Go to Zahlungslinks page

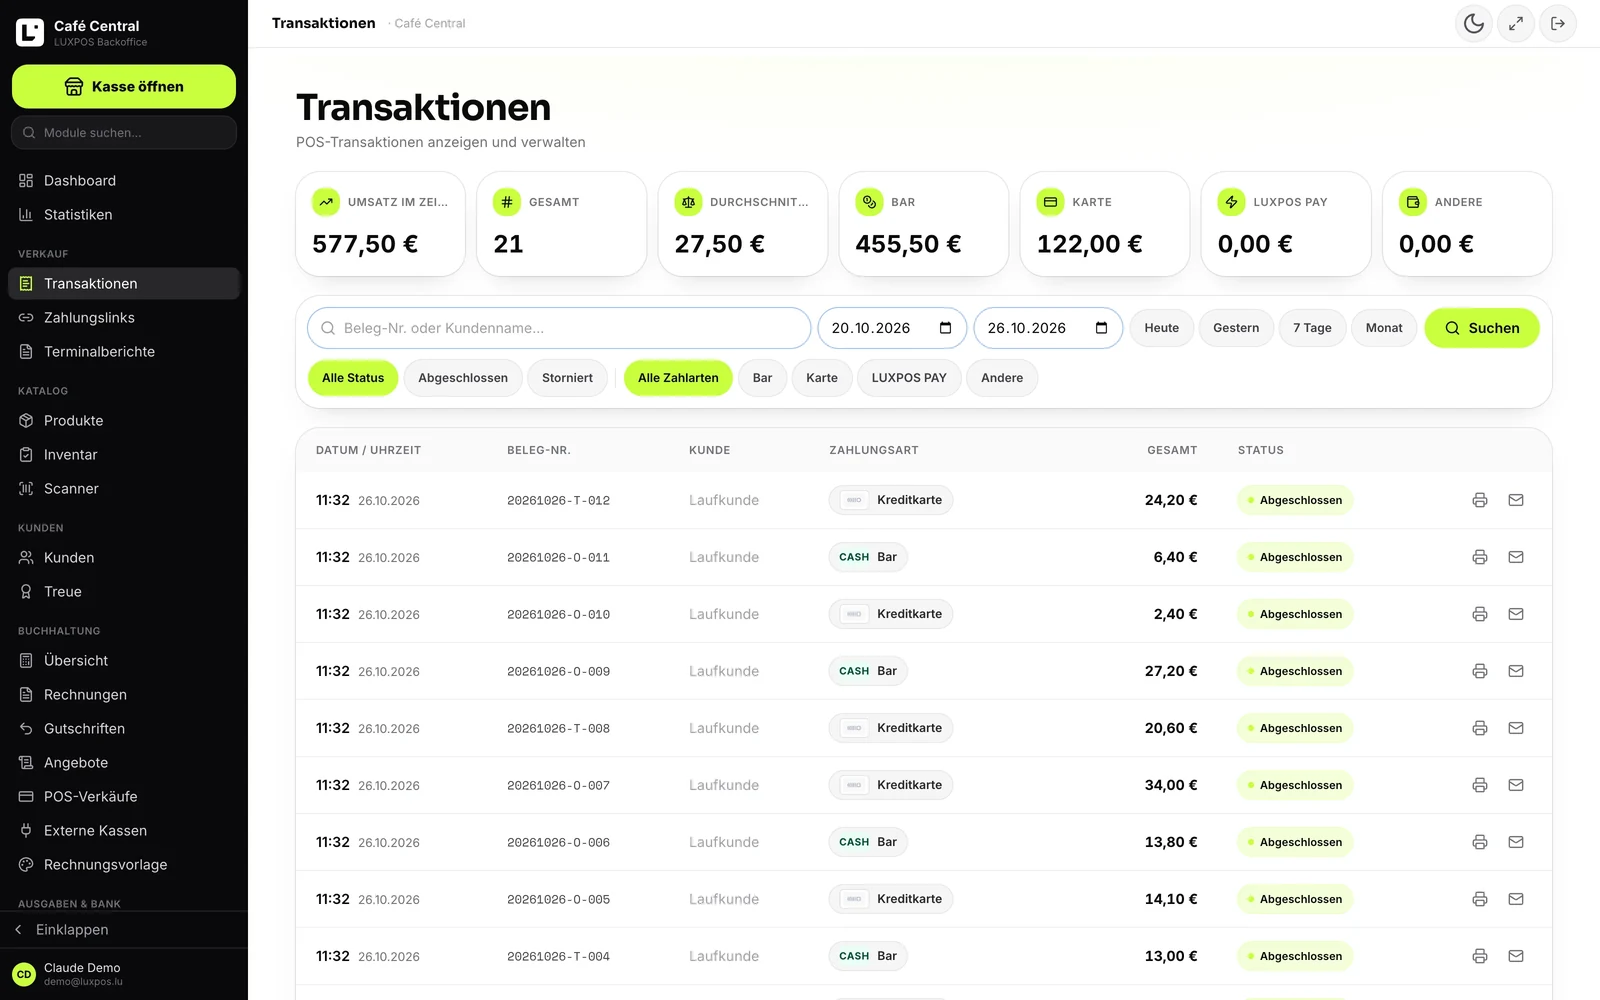124,318
